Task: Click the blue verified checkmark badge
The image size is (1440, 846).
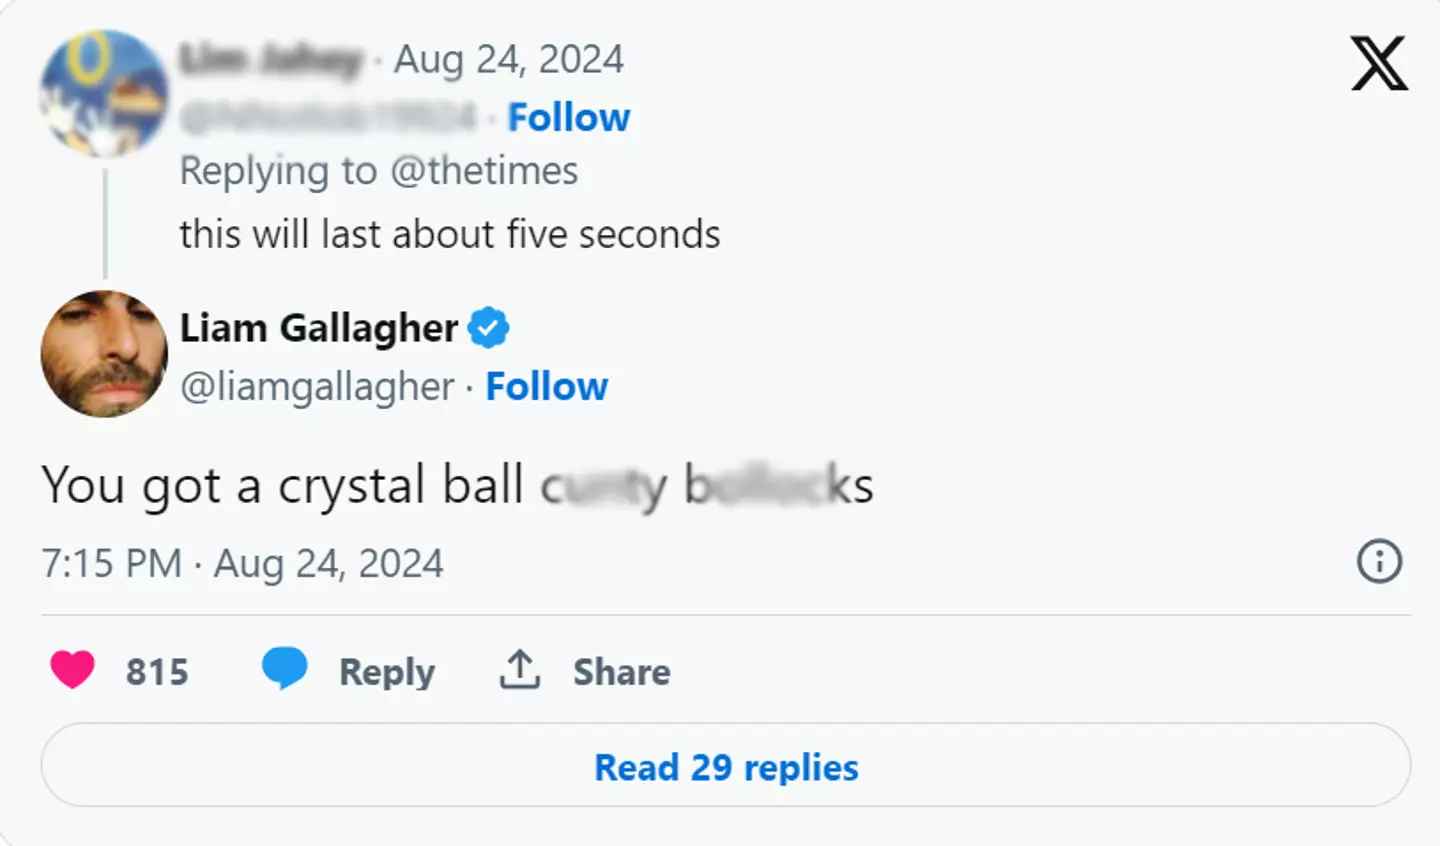Action: 489,328
